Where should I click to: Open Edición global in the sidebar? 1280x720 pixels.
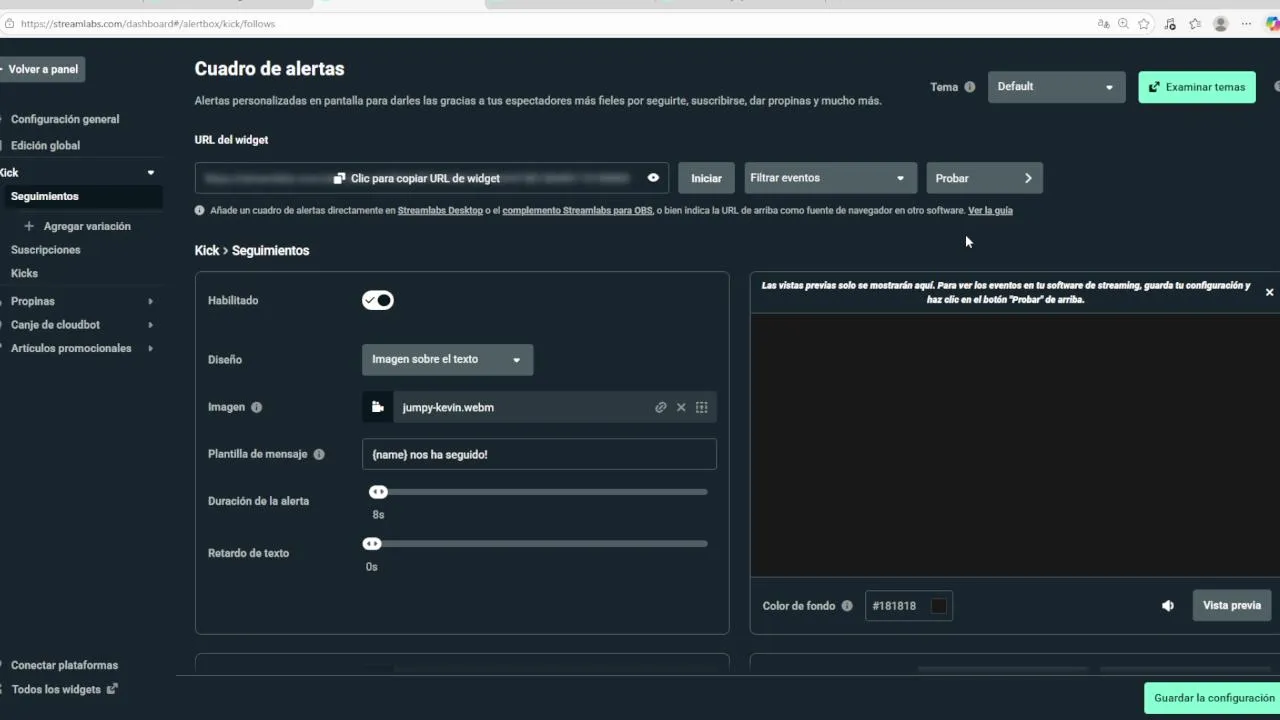pos(45,145)
